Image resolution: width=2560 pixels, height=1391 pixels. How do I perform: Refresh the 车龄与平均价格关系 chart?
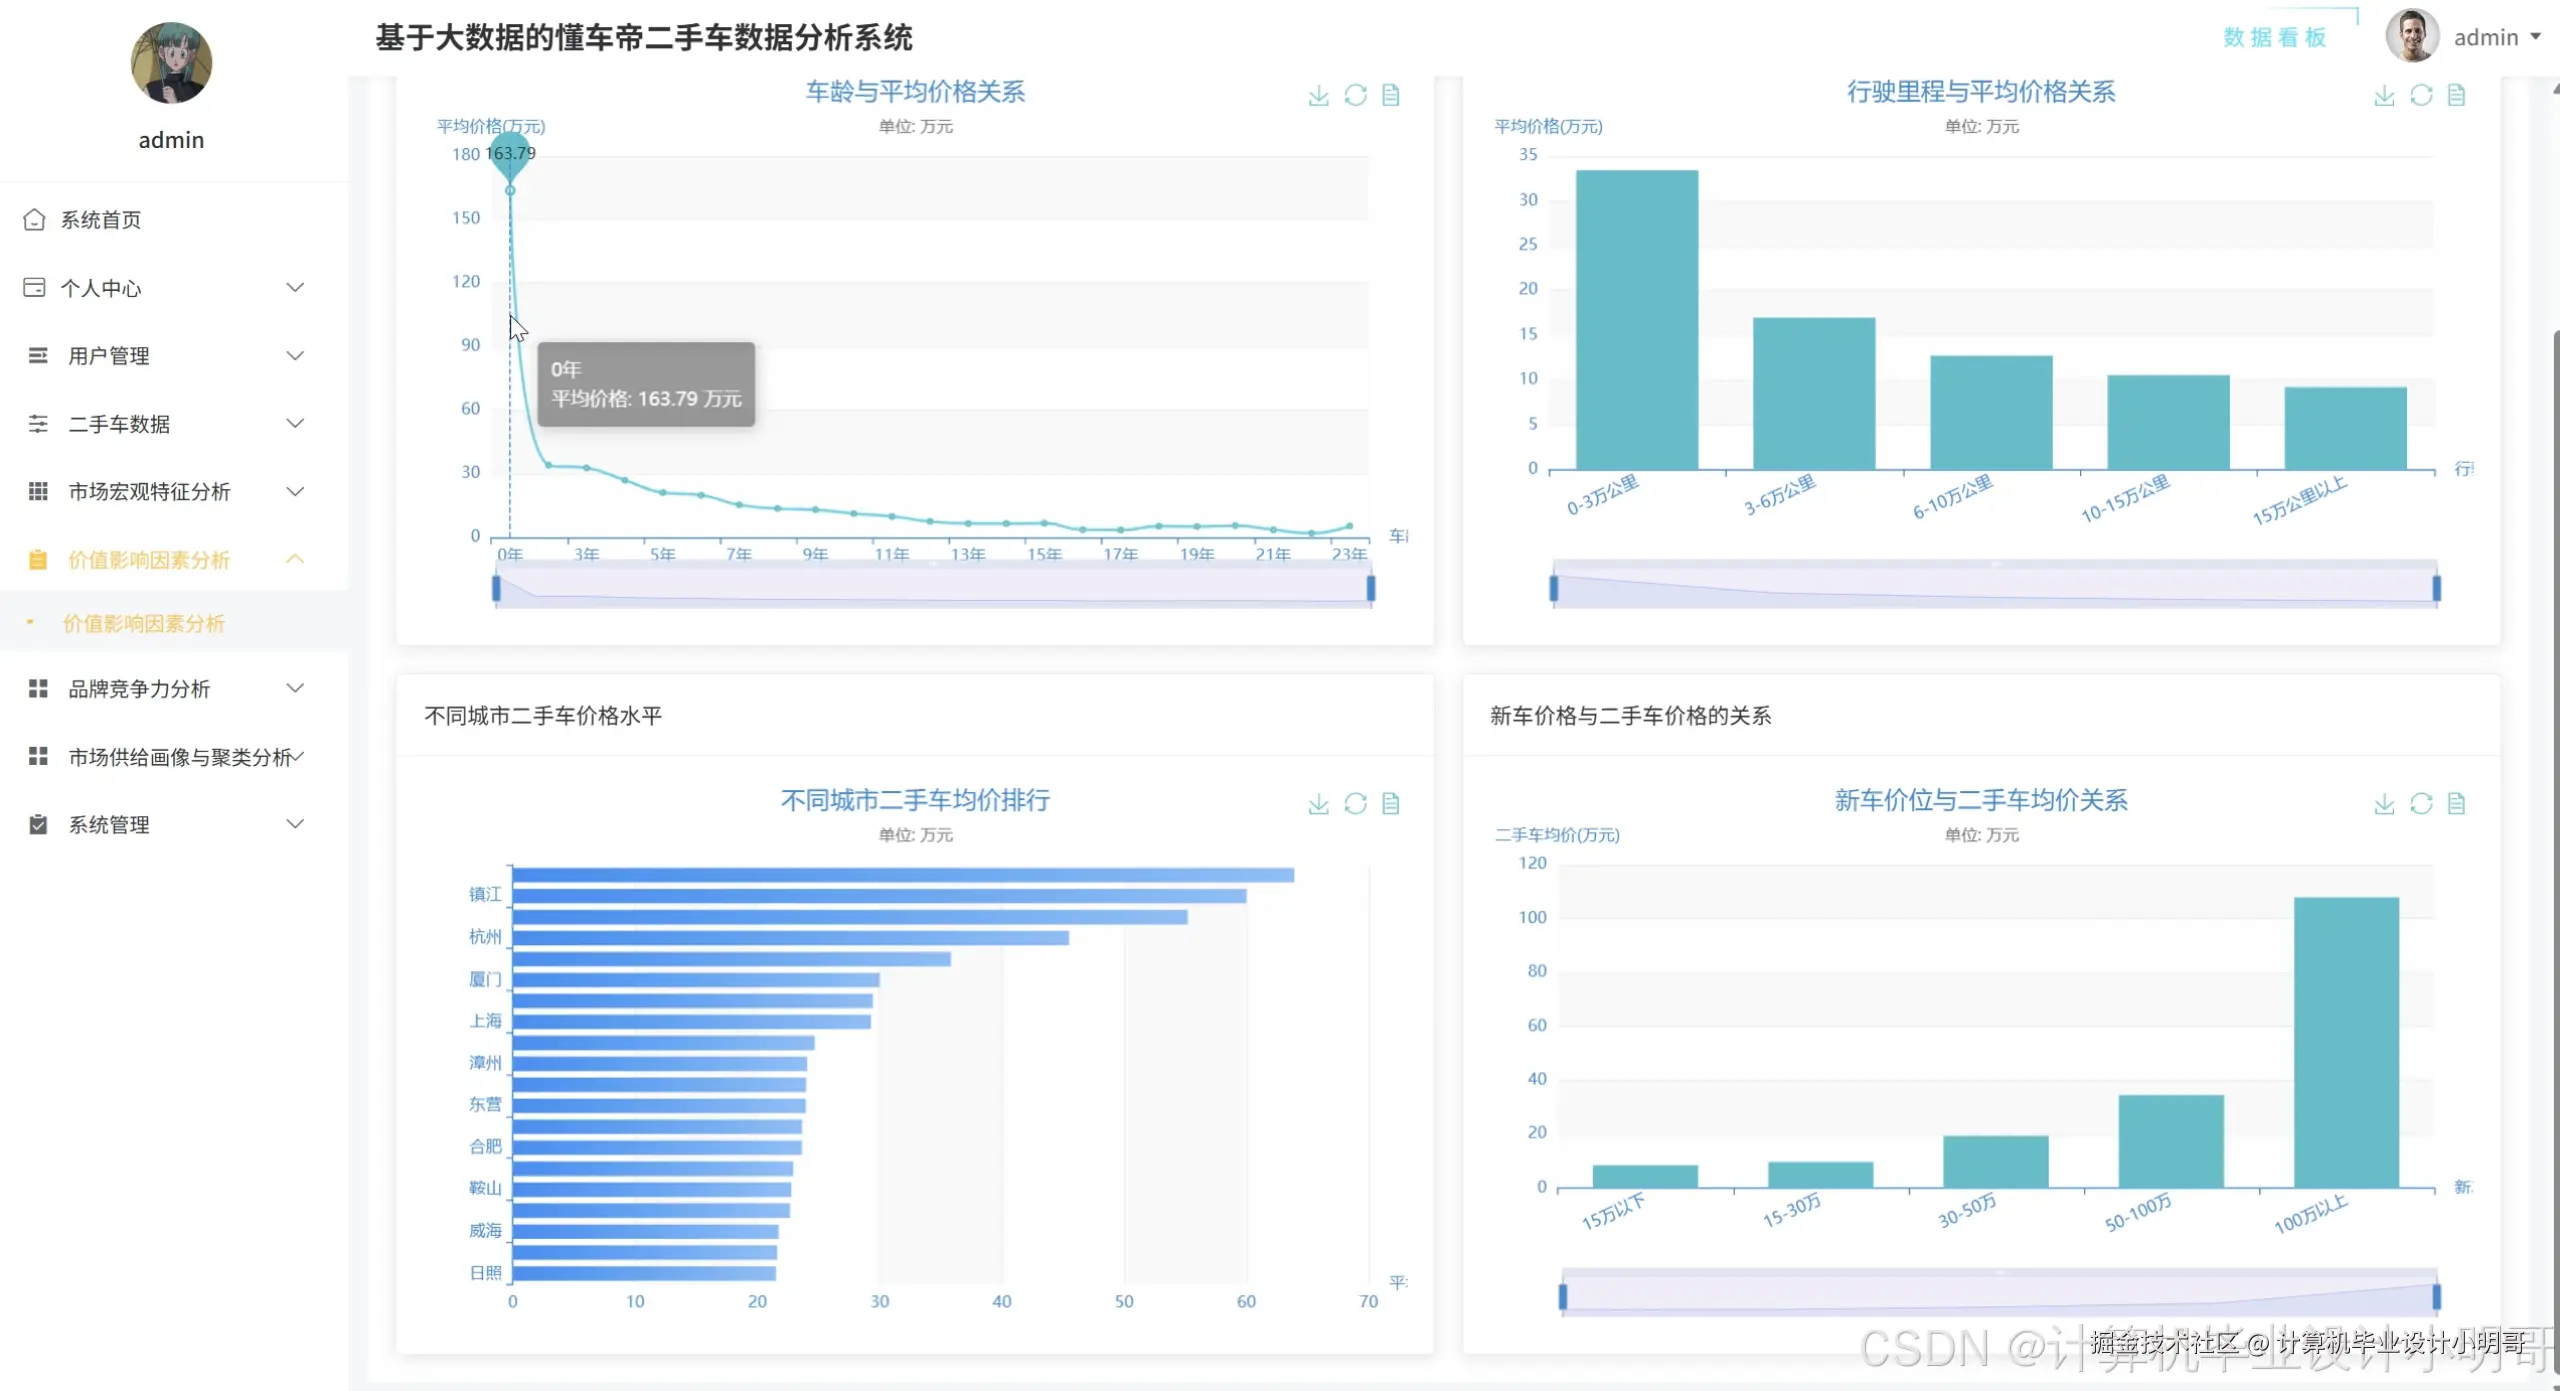tap(1355, 95)
